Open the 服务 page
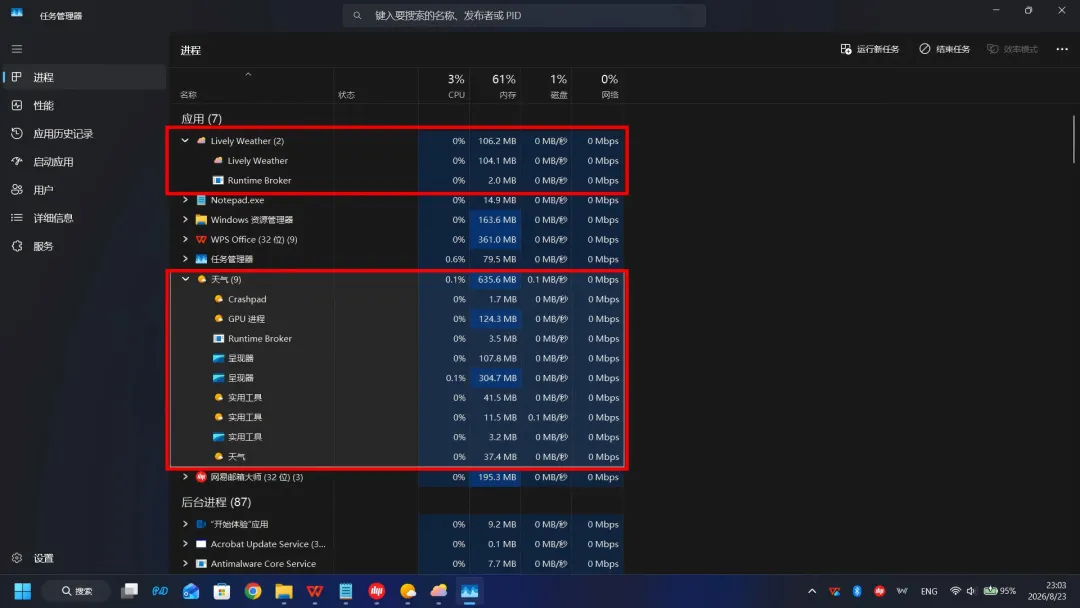Image resolution: width=1080 pixels, height=608 pixels. pos(84,246)
